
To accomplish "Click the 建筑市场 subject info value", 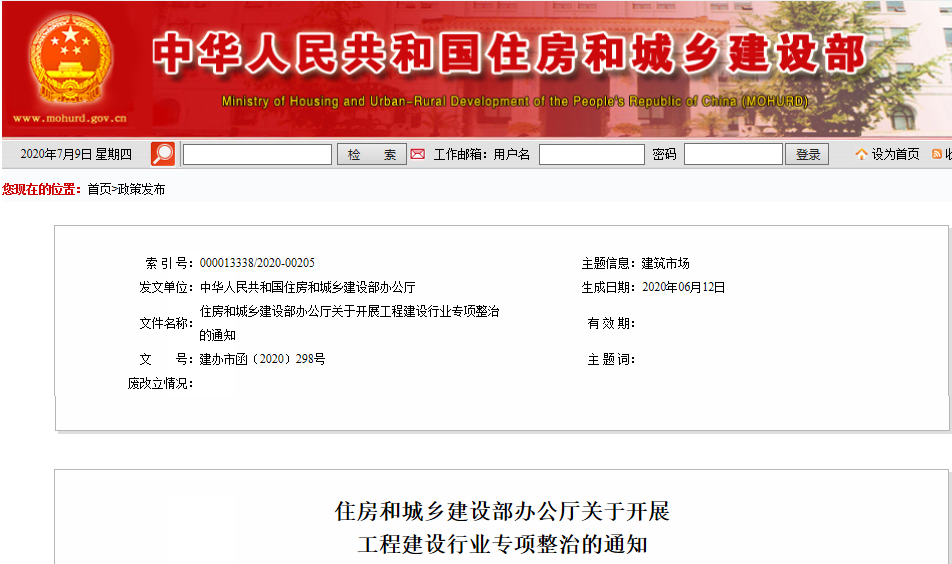I will [665, 263].
